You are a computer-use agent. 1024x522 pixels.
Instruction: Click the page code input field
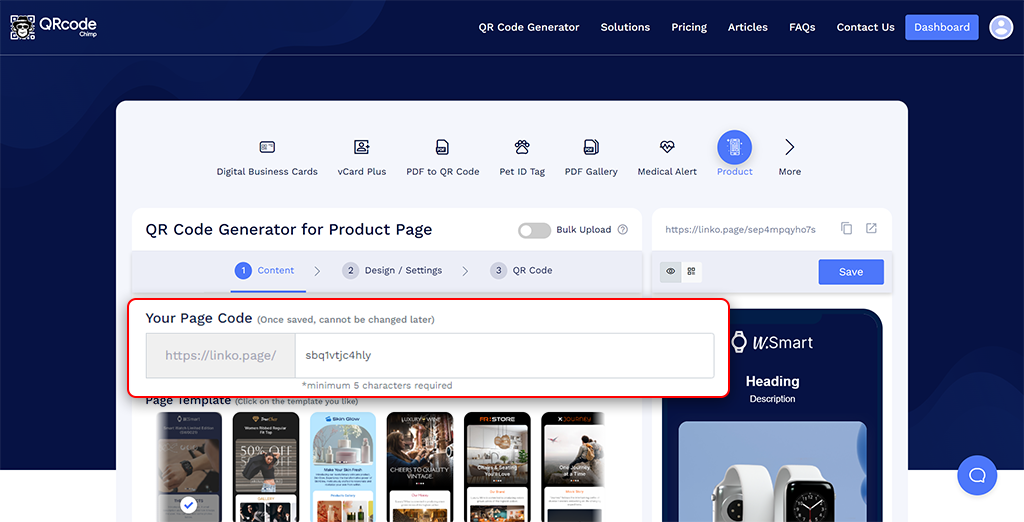pos(504,355)
